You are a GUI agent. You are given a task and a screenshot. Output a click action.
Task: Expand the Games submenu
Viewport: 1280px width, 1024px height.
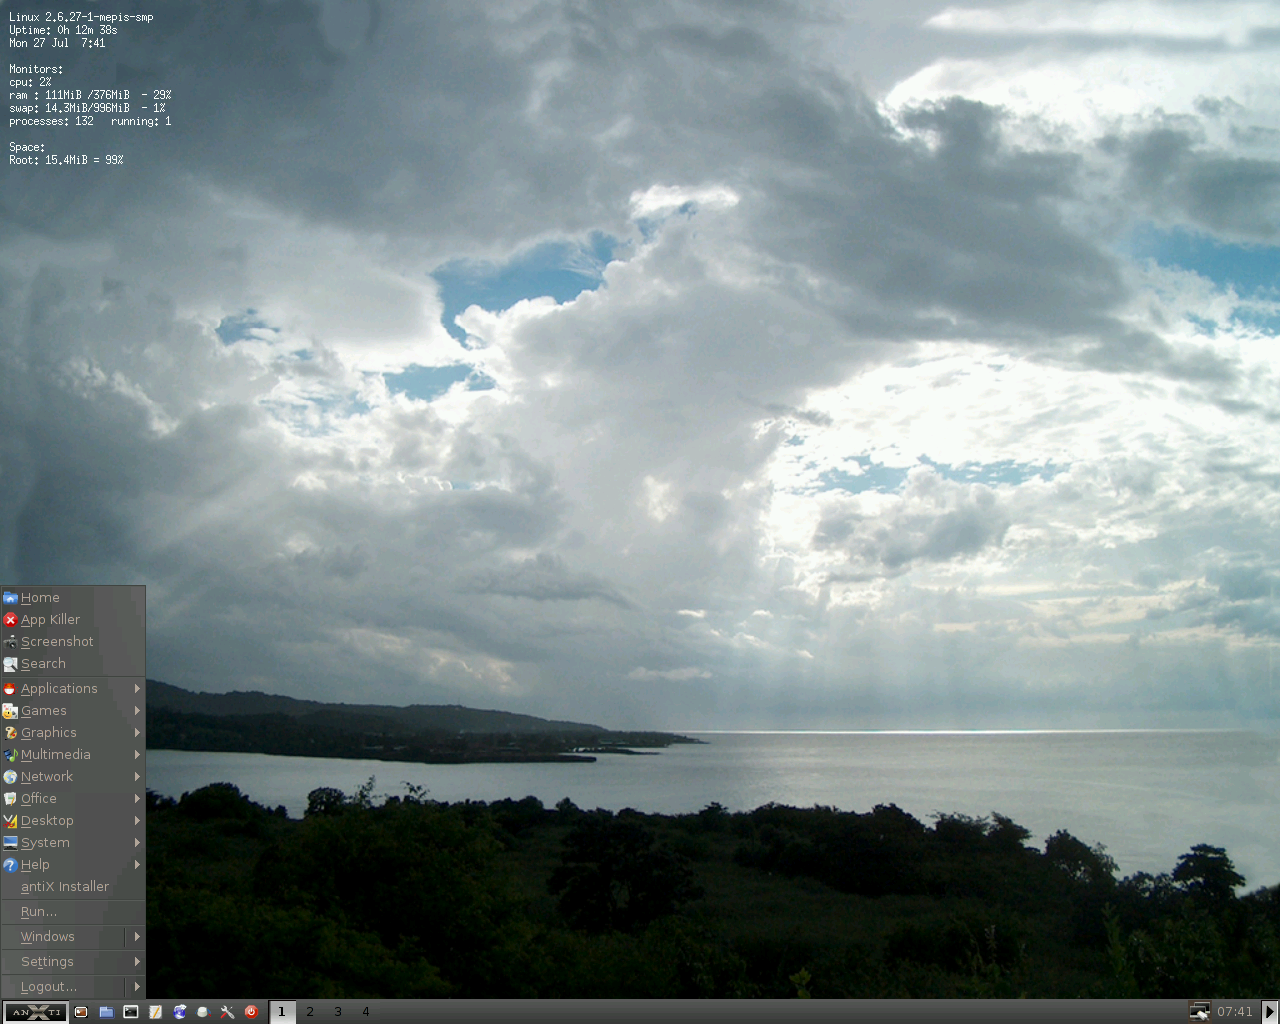(x=73, y=711)
